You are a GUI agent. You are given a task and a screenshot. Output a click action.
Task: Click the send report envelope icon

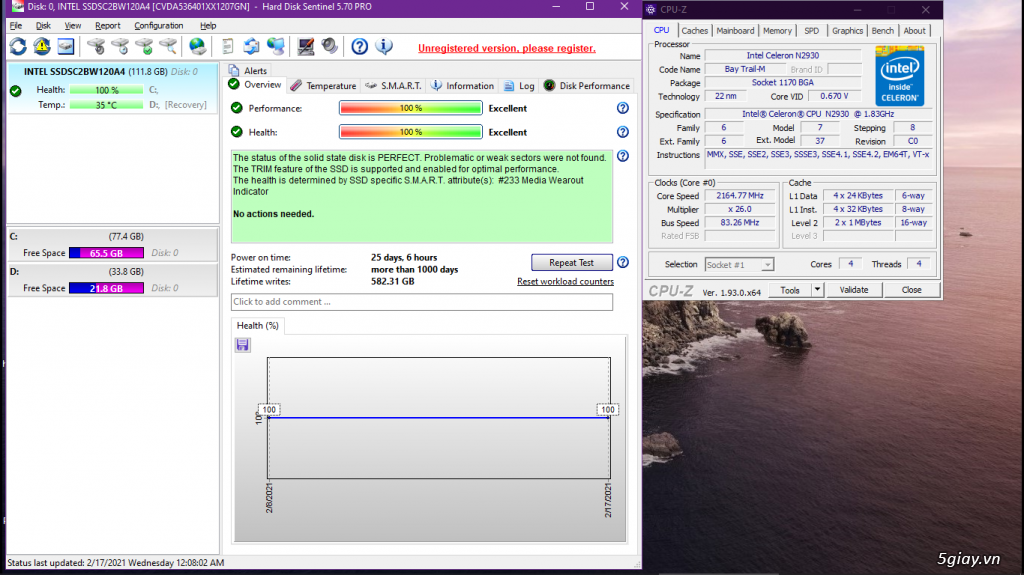(251, 46)
